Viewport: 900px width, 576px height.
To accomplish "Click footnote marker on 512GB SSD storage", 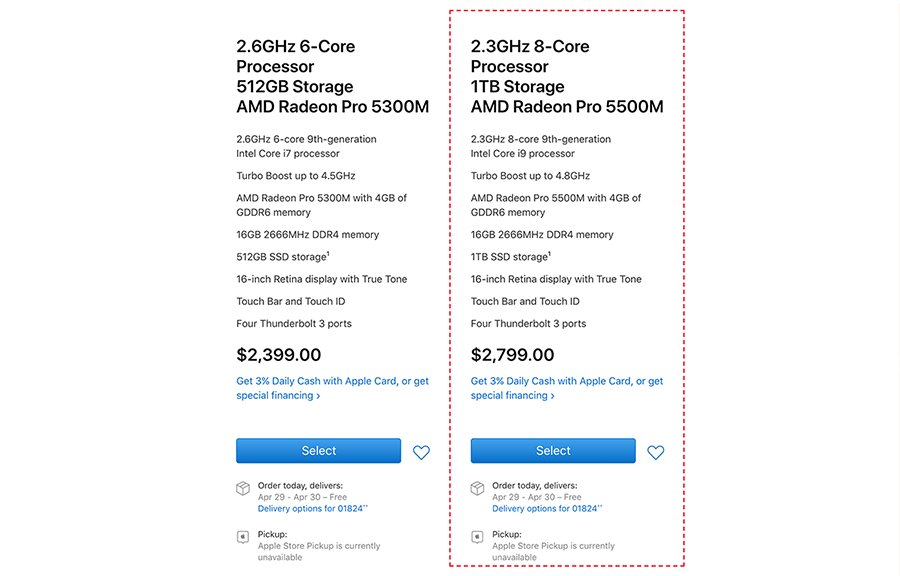I will [x=328, y=253].
